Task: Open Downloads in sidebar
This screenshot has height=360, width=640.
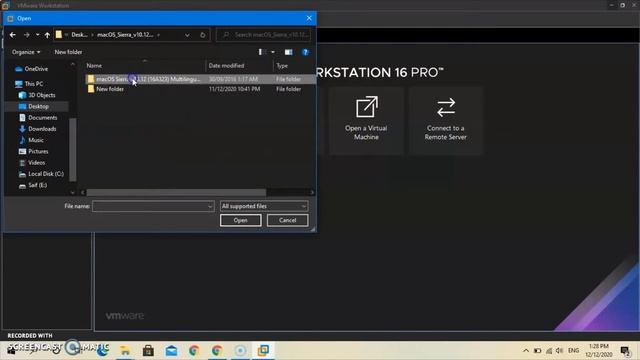Action: pyautogui.click(x=38, y=129)
